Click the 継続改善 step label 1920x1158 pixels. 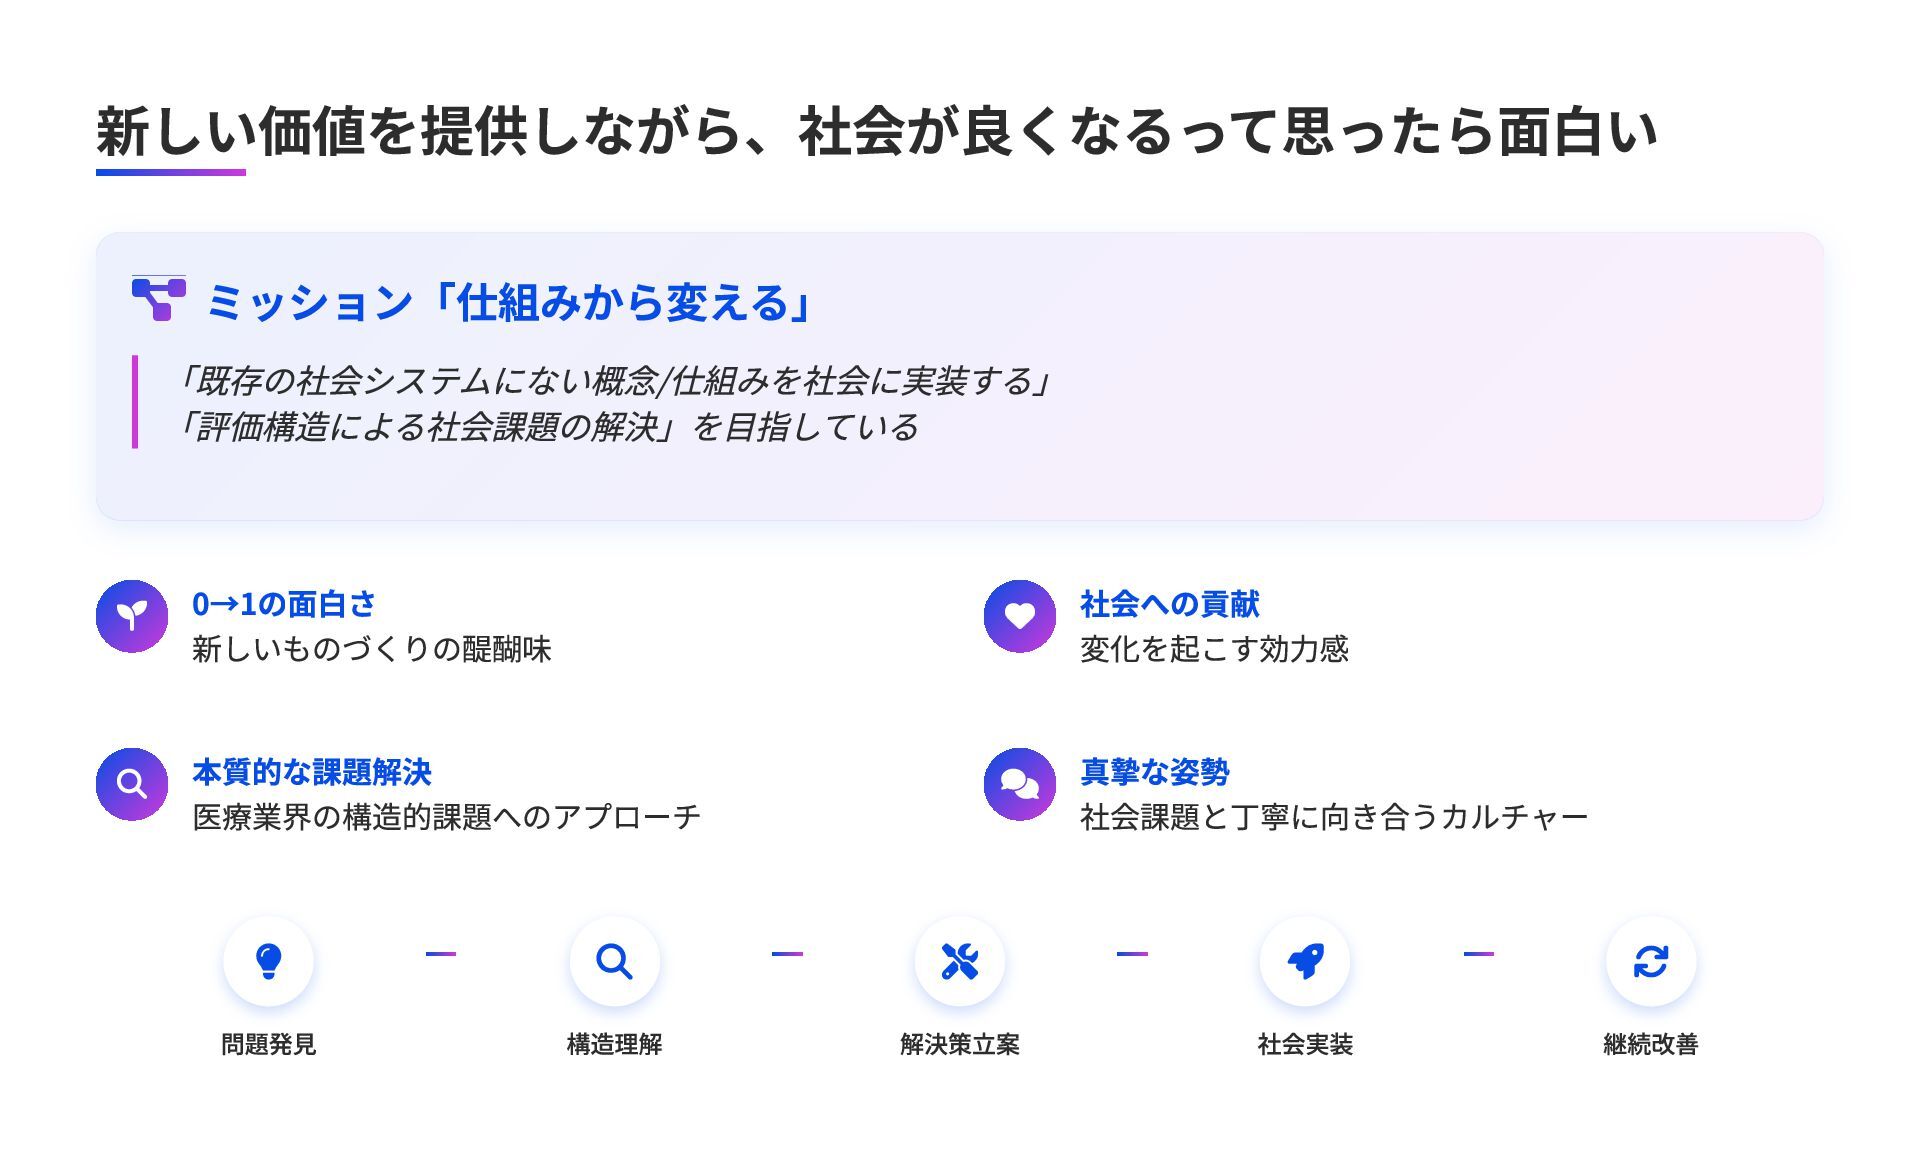[x=1651, y=1044]
